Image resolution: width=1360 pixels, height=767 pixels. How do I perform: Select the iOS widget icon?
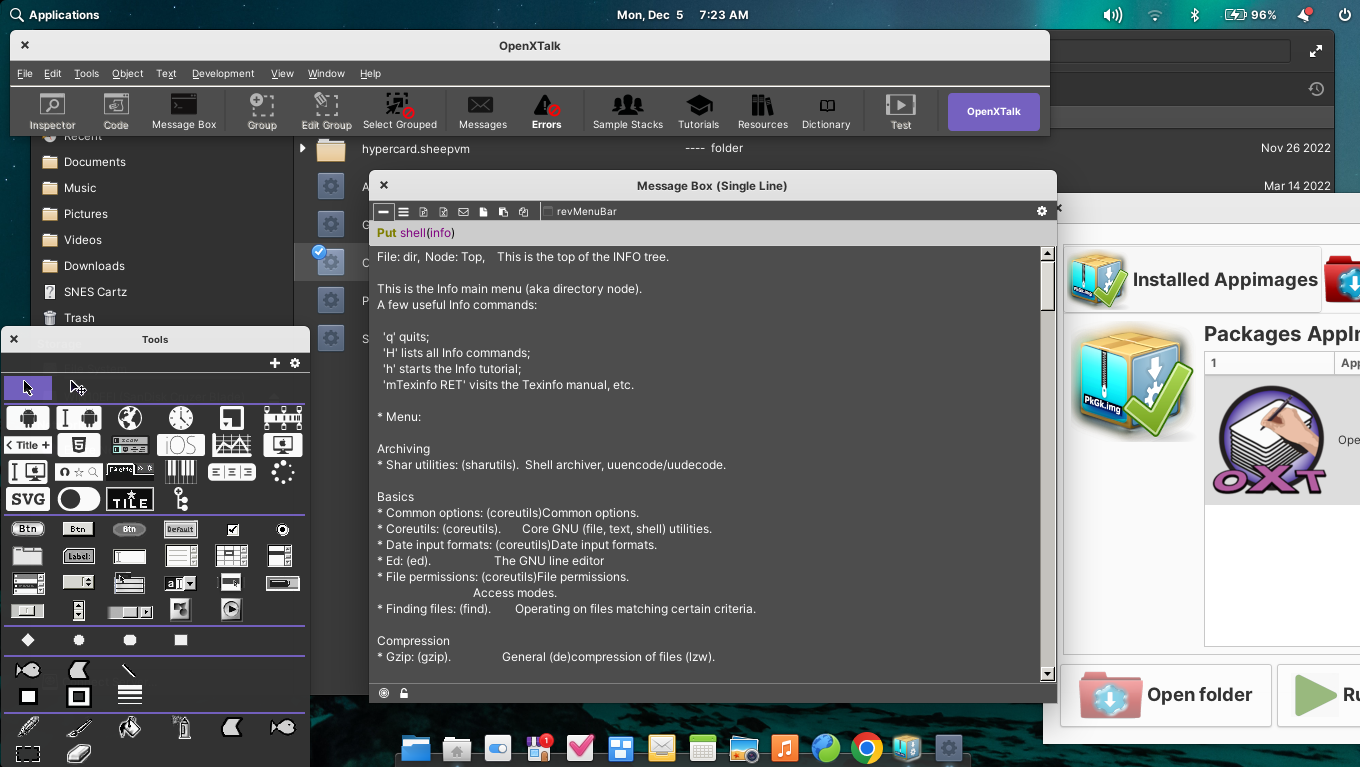pos(181,445)
